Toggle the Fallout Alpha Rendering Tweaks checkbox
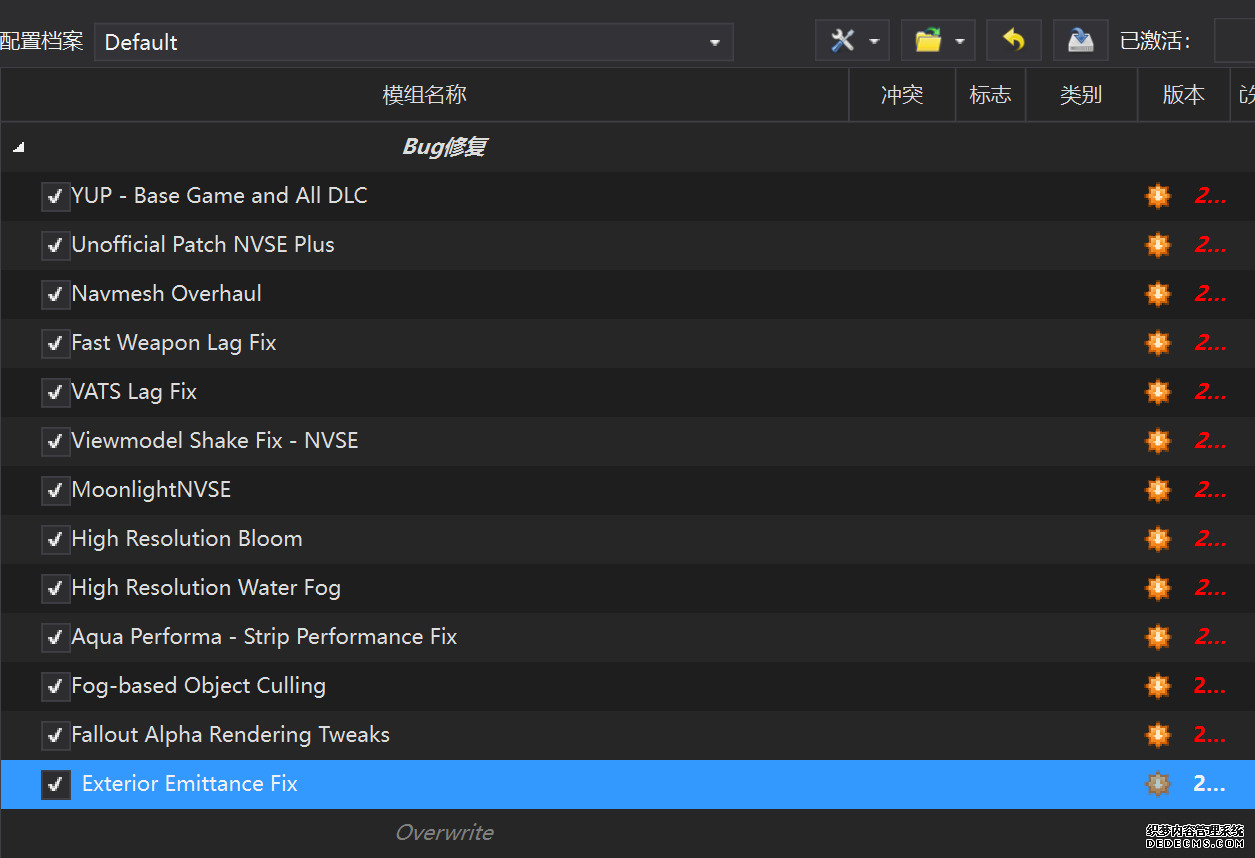Viewport: 1255px width, 858px height. click(x=55, y=736)
